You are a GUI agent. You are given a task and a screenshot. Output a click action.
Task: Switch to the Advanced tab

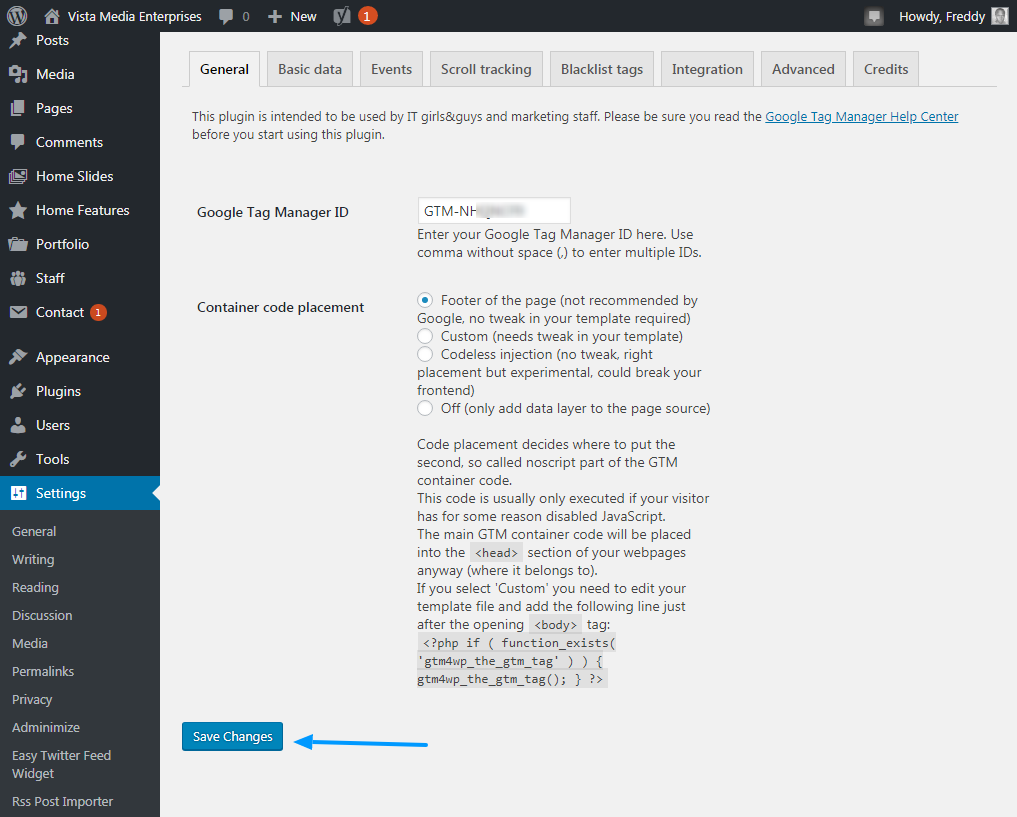[803, 69]
